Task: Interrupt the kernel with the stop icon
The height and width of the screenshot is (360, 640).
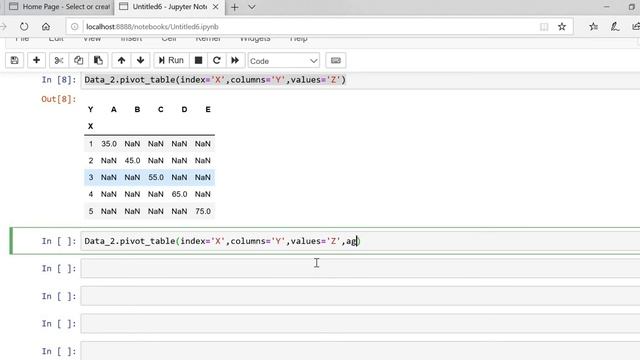Action: click(198, 60)
